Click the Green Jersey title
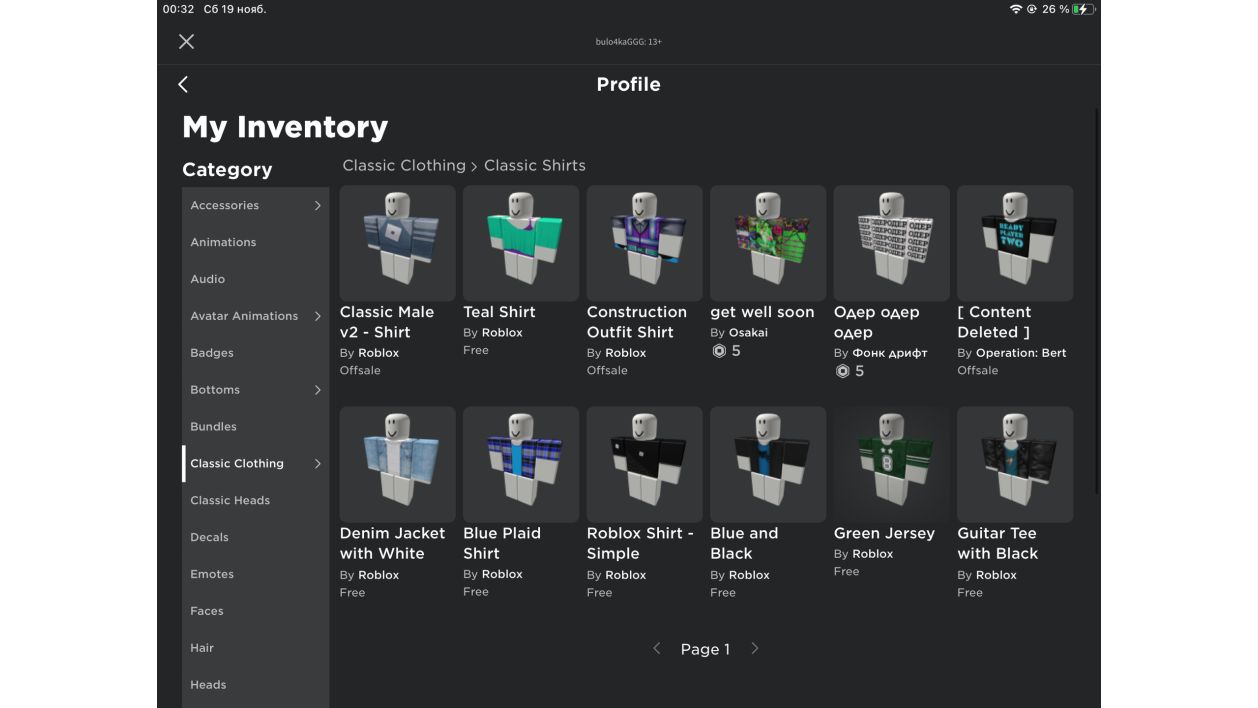 [x=884, y=533]
